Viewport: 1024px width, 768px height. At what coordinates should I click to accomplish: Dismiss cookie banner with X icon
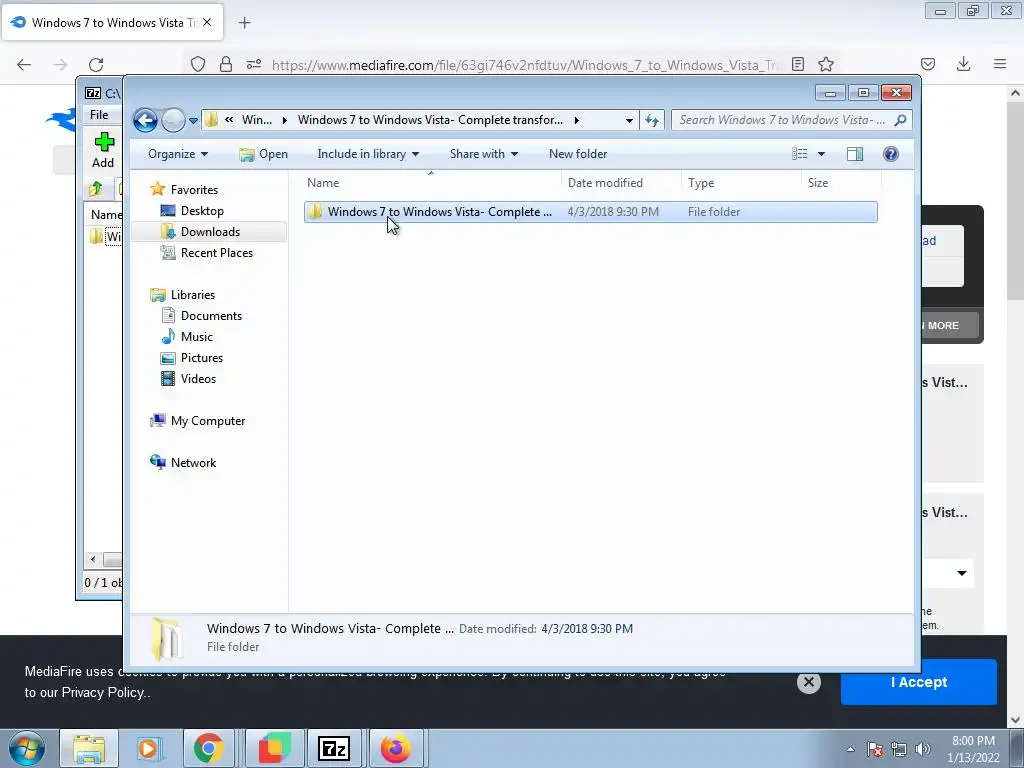pyautogui.click(x=808, y=682)
